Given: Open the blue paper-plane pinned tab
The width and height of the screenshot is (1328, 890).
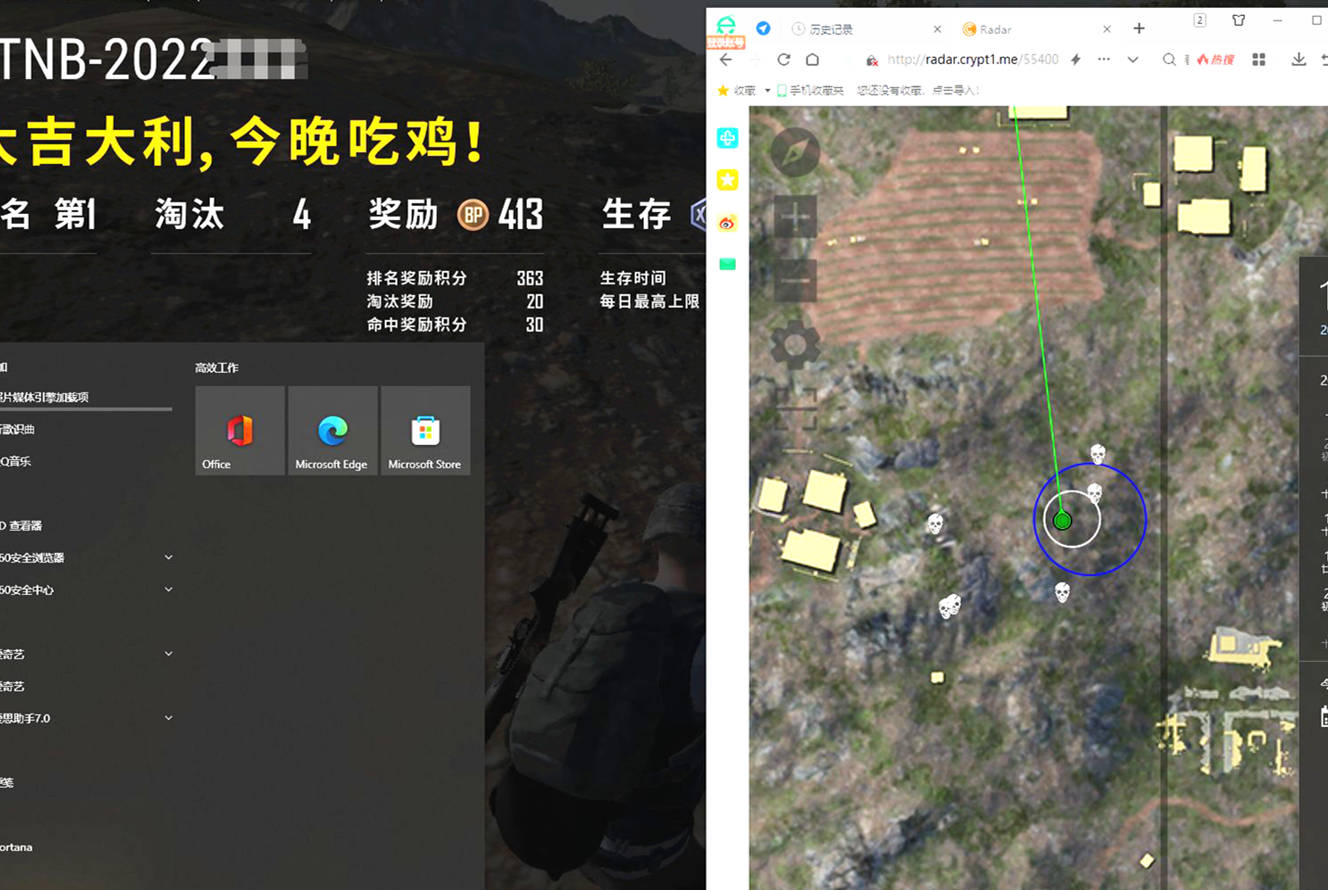Looking at the screenshot, I should [763, 29].
